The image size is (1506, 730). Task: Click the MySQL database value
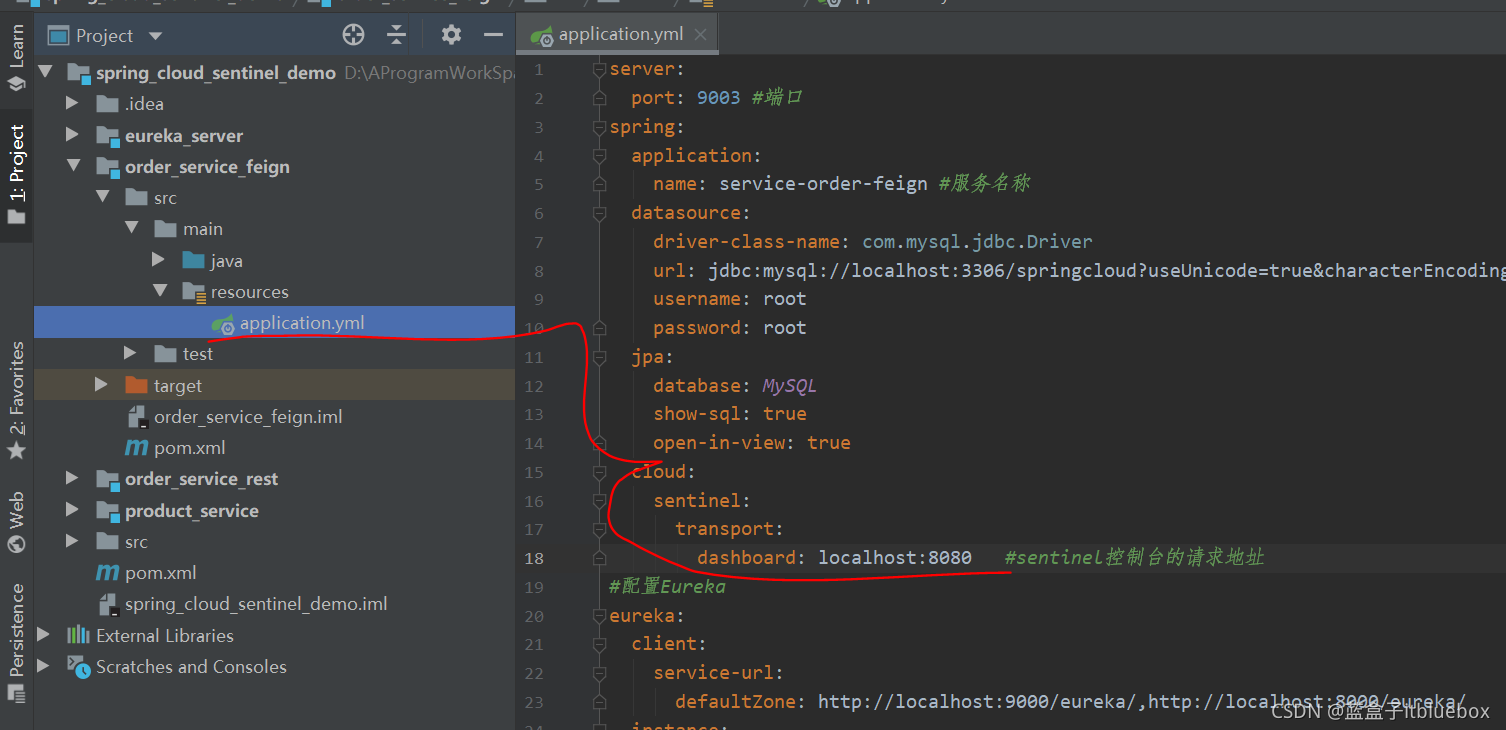click(x=789, y=386)
